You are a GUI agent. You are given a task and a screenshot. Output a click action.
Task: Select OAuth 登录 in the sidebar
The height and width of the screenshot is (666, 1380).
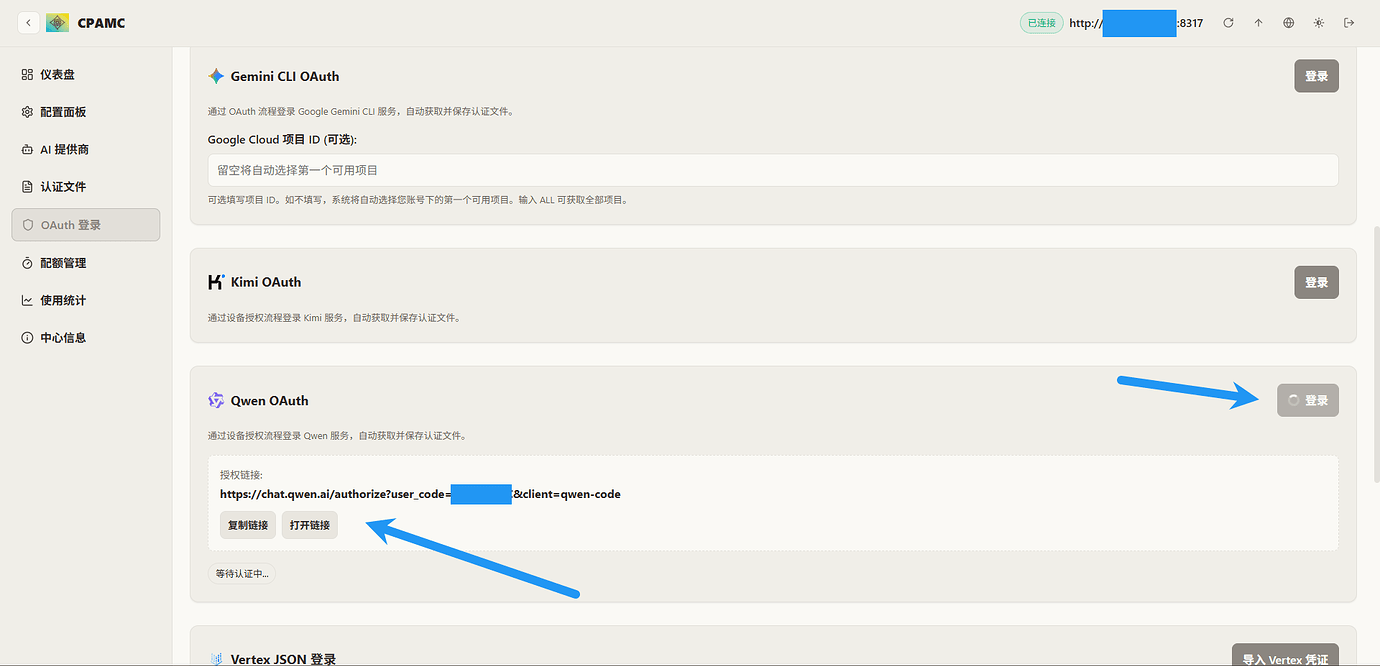pos(86,225)
